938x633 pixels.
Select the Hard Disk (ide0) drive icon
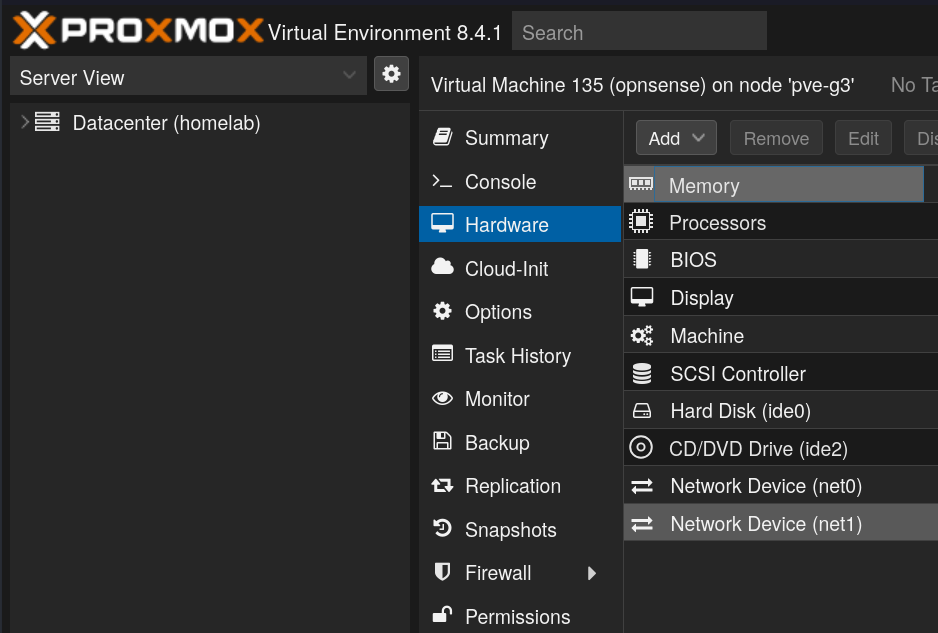click(641, 411)
